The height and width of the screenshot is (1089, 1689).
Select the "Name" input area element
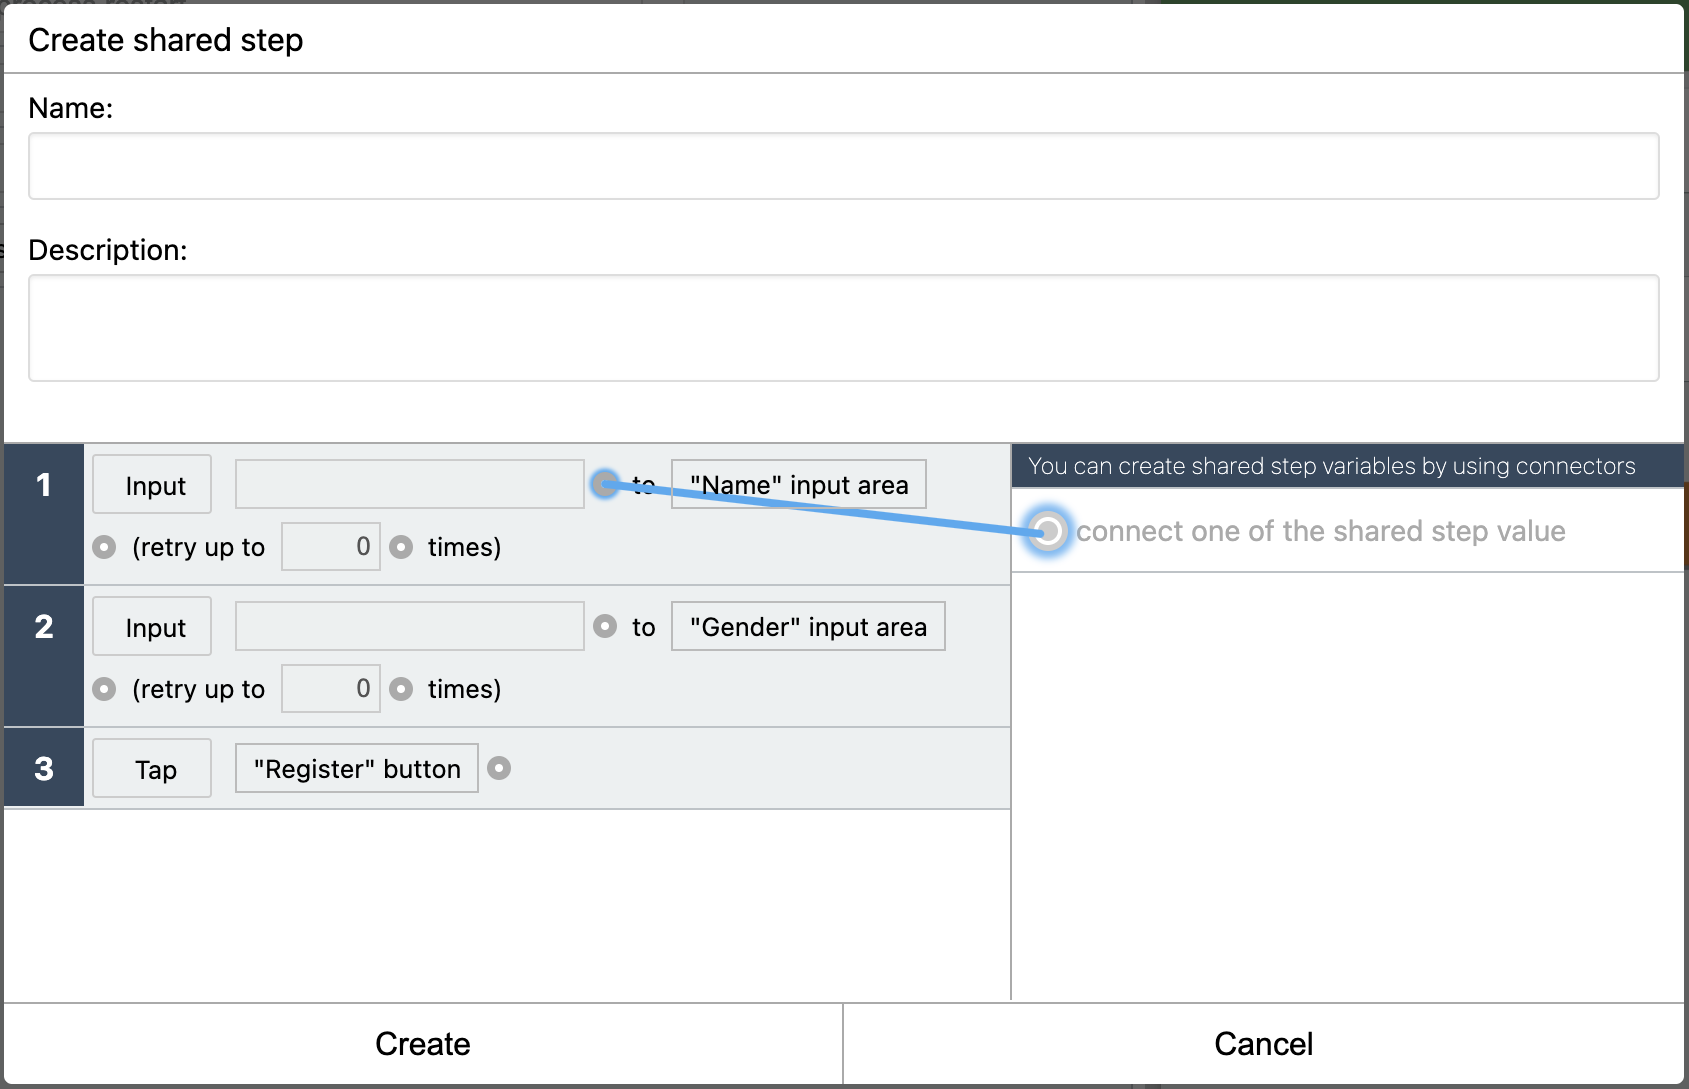799,484
